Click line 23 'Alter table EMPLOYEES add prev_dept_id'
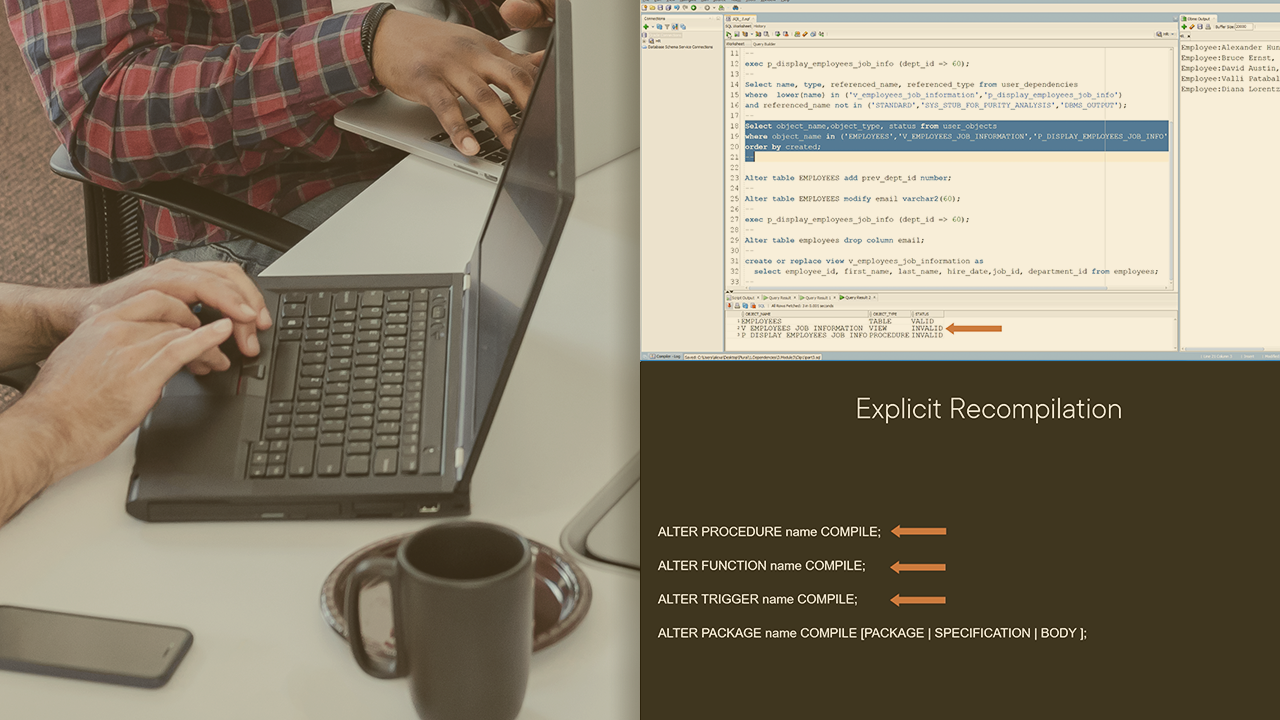This screenshot has width=1280, height=720. coord(848,178)
